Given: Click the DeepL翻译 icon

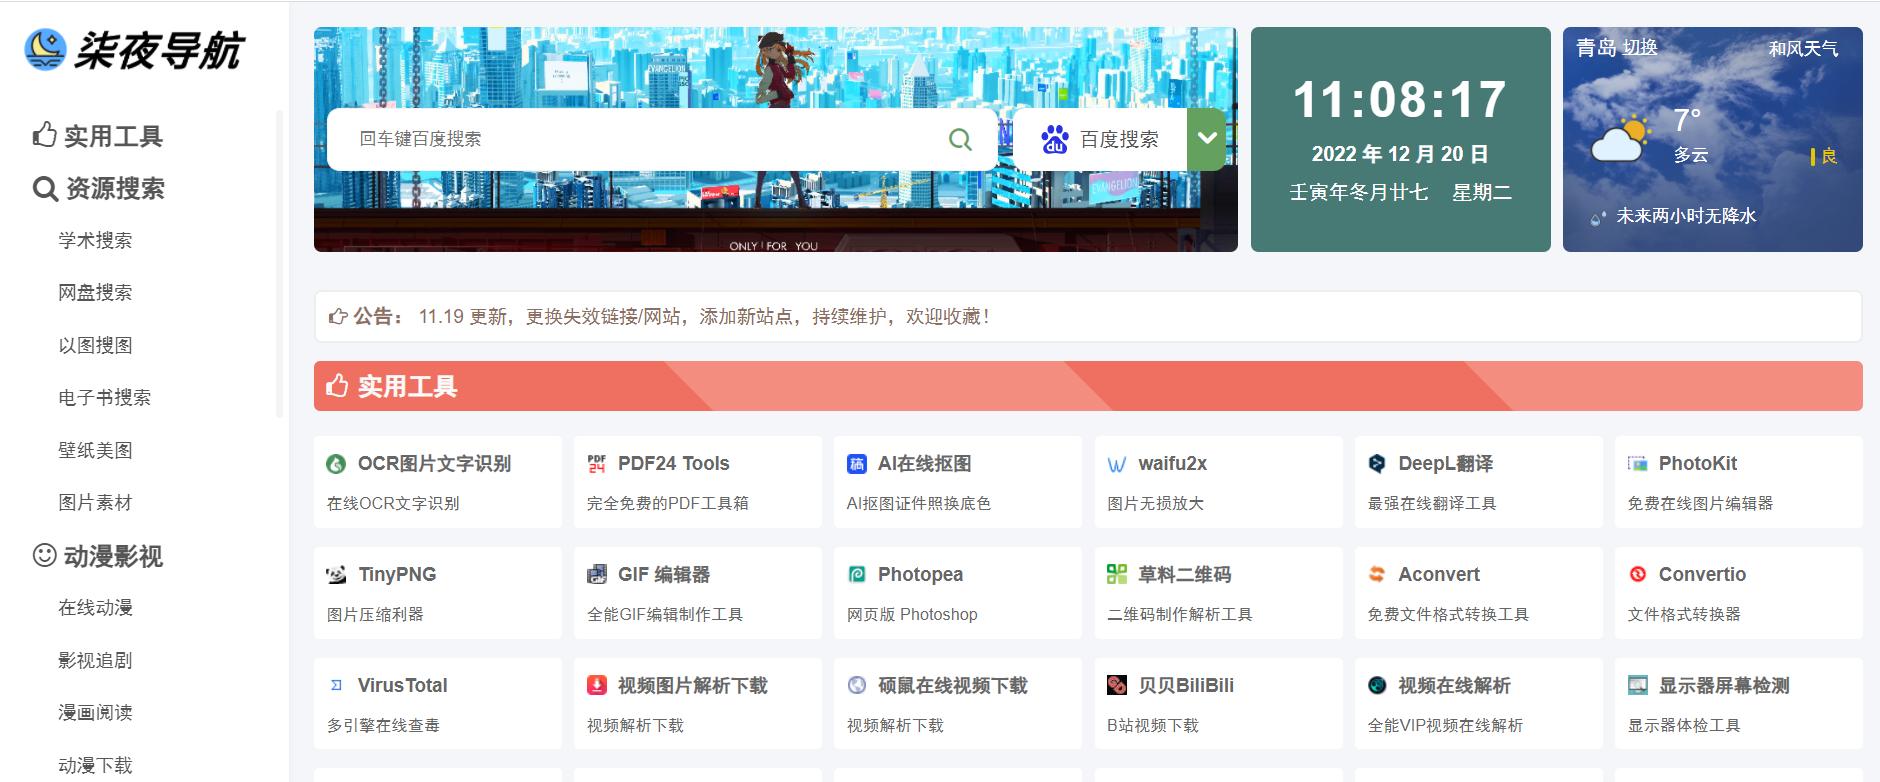Looking at the screenshot, I should [1377, 464].
